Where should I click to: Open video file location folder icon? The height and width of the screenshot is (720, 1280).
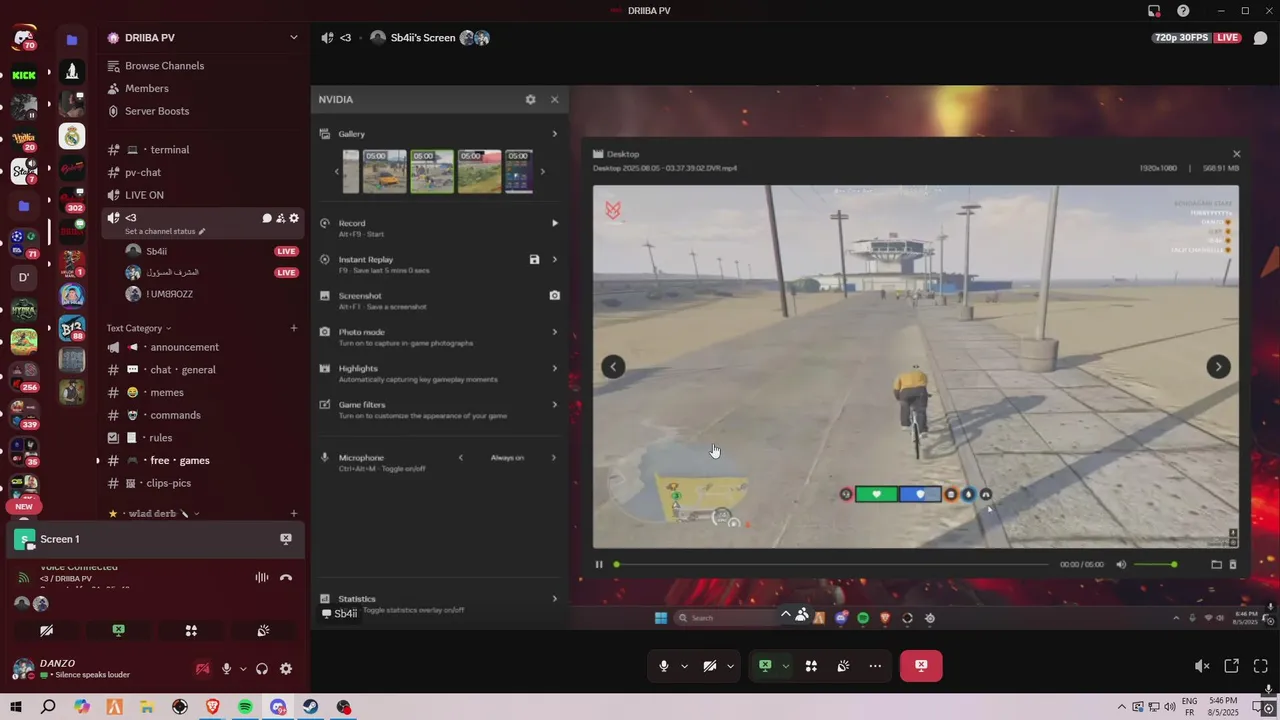1216,564
